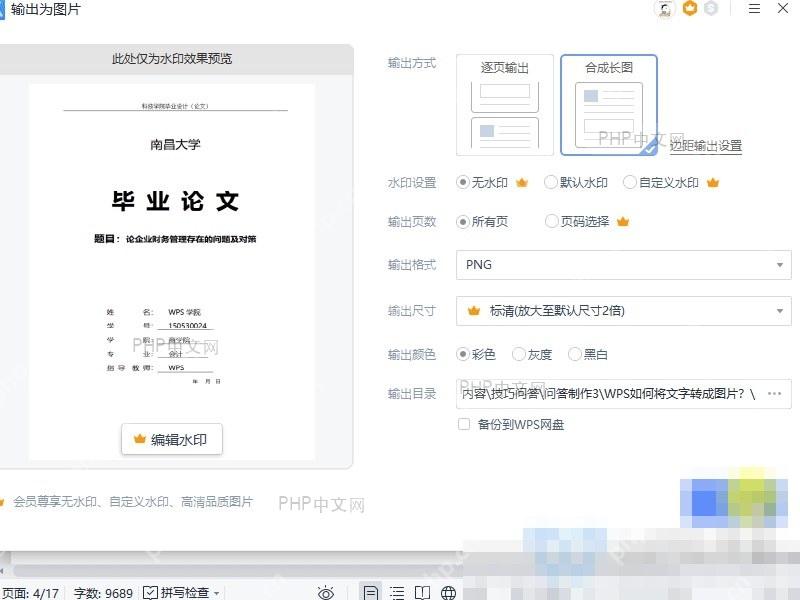
Task: Toggle 拼写检查 in the status bar
Action: pyautogui.click(x=176, y=592)
